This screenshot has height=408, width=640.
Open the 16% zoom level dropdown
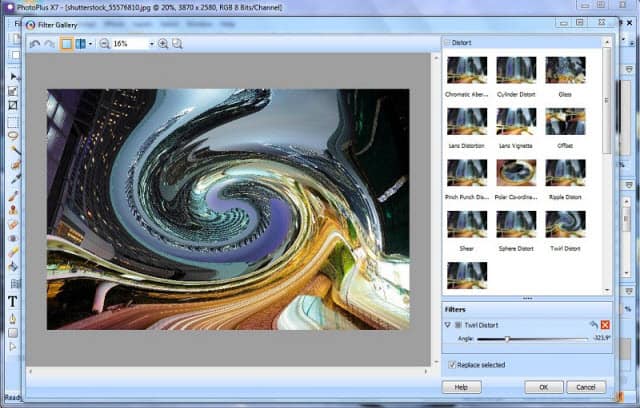tap(150, 44)
